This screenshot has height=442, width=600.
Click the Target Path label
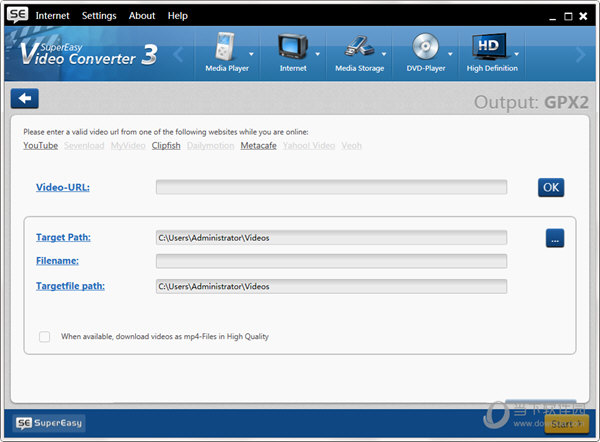coord(64,237)
